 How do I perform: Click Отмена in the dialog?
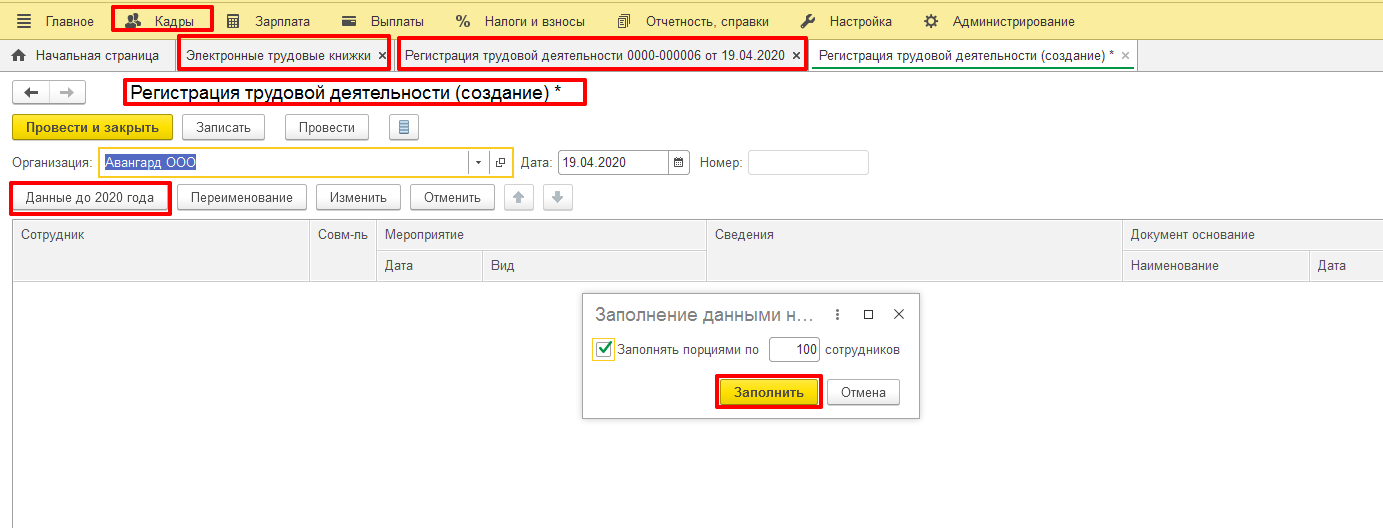[863, 392]
